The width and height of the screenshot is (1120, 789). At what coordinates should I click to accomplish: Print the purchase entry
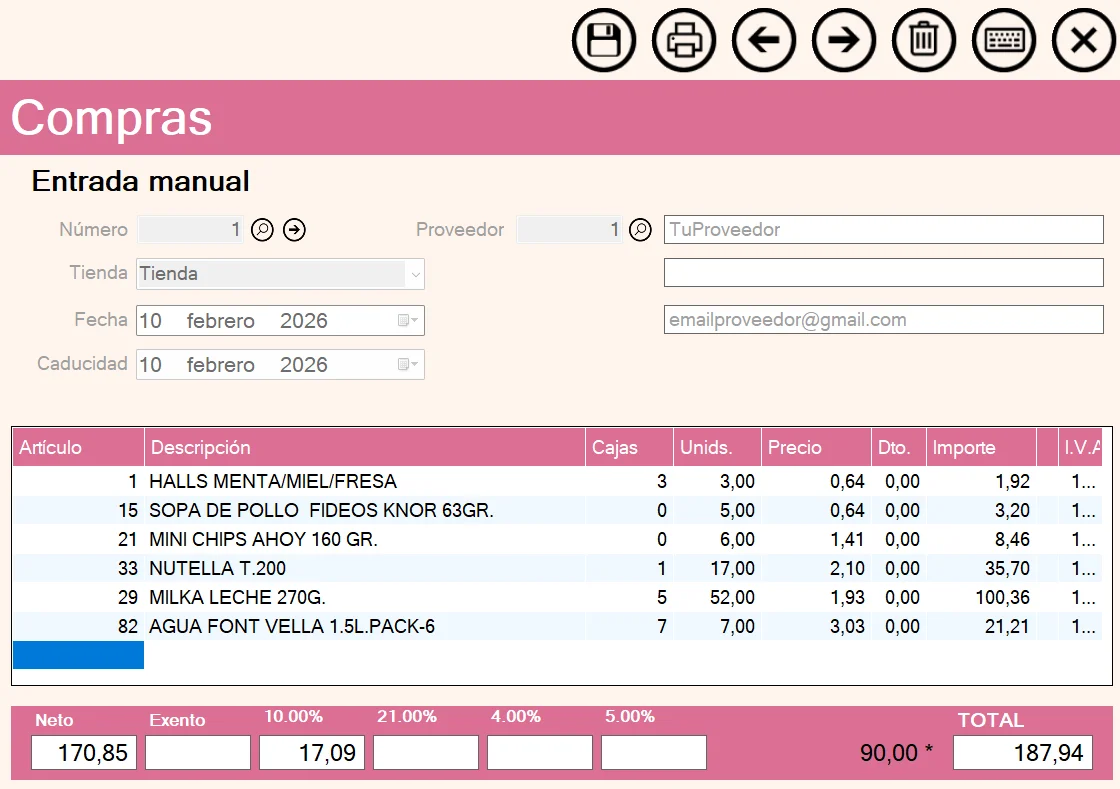click(684, 41)
